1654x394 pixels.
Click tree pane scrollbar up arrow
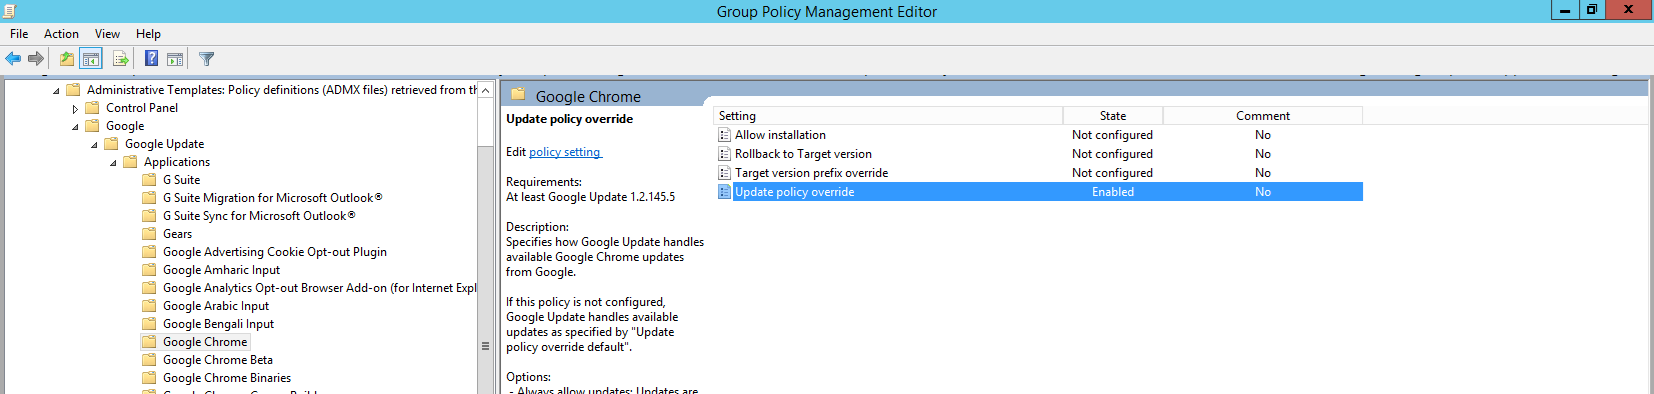486,90
